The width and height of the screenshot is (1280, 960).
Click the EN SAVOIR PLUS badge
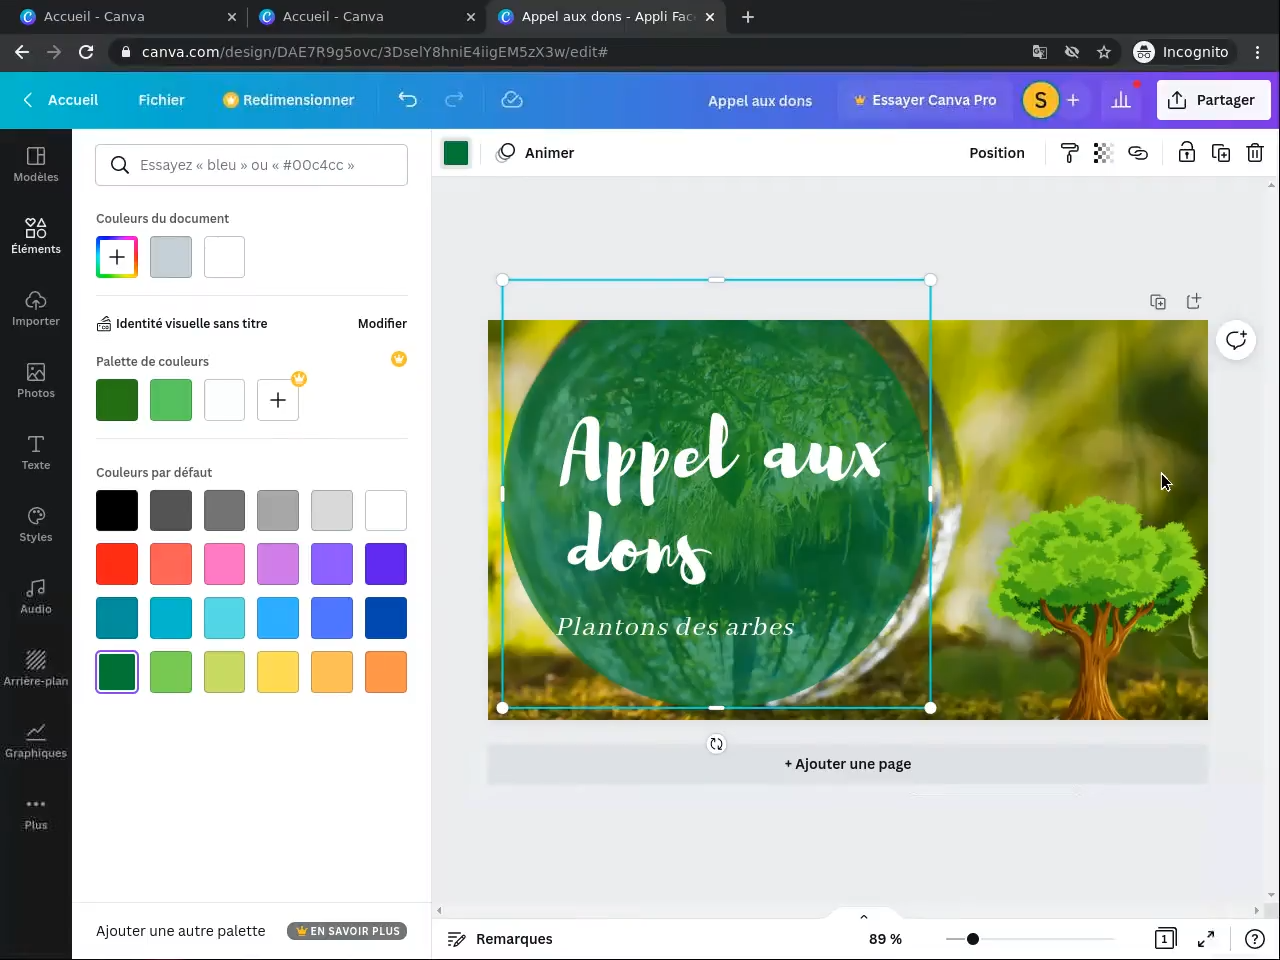tap(346, 931)
